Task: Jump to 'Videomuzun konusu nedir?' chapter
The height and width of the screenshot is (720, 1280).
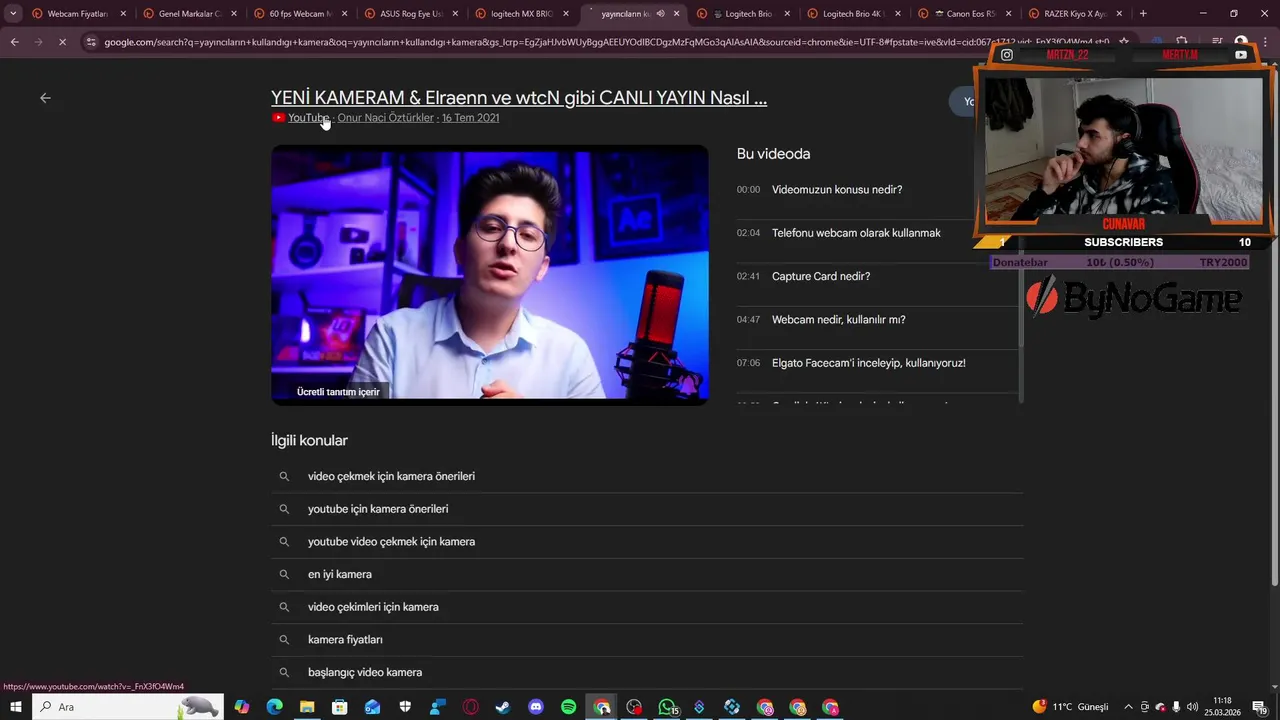Action: coord(837,190)
